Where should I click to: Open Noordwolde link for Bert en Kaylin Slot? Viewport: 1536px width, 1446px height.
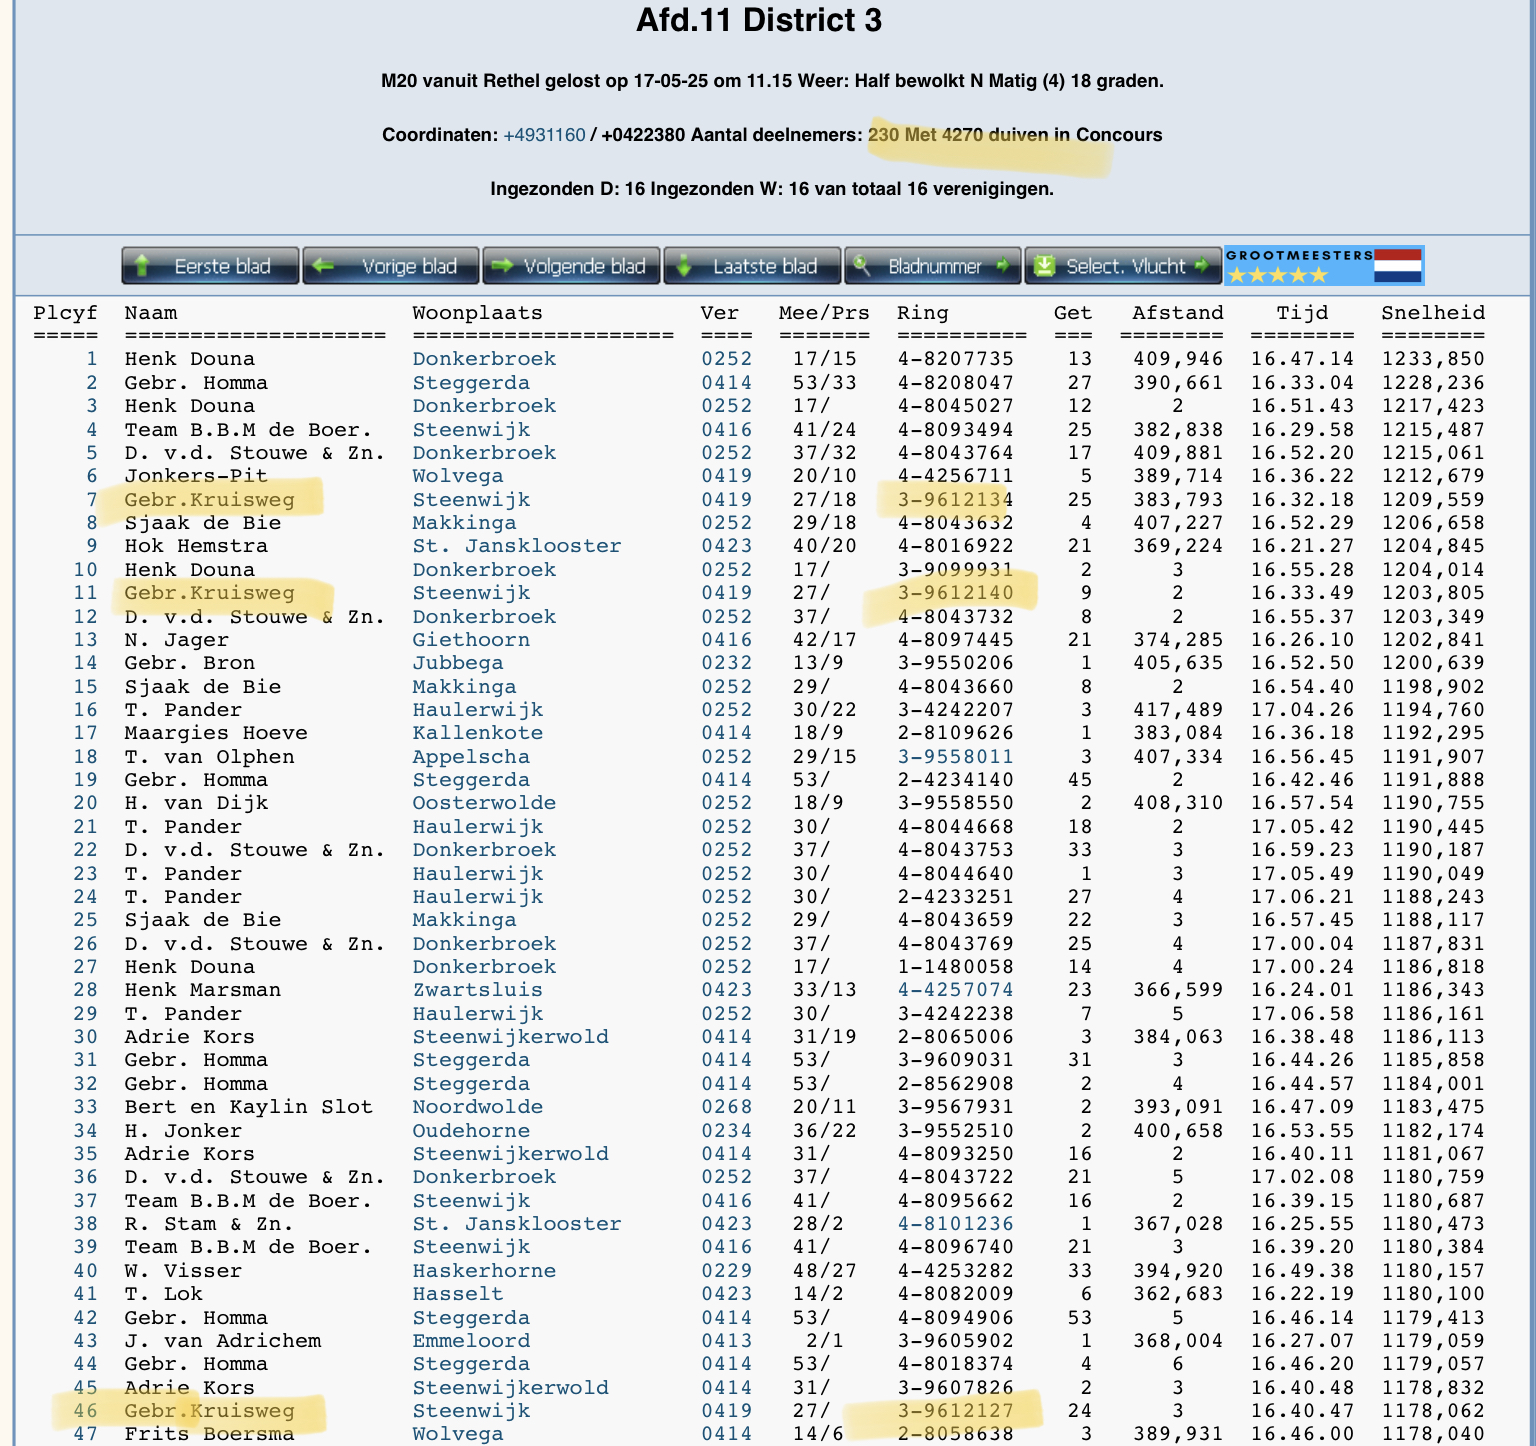tap(478, 1107)
